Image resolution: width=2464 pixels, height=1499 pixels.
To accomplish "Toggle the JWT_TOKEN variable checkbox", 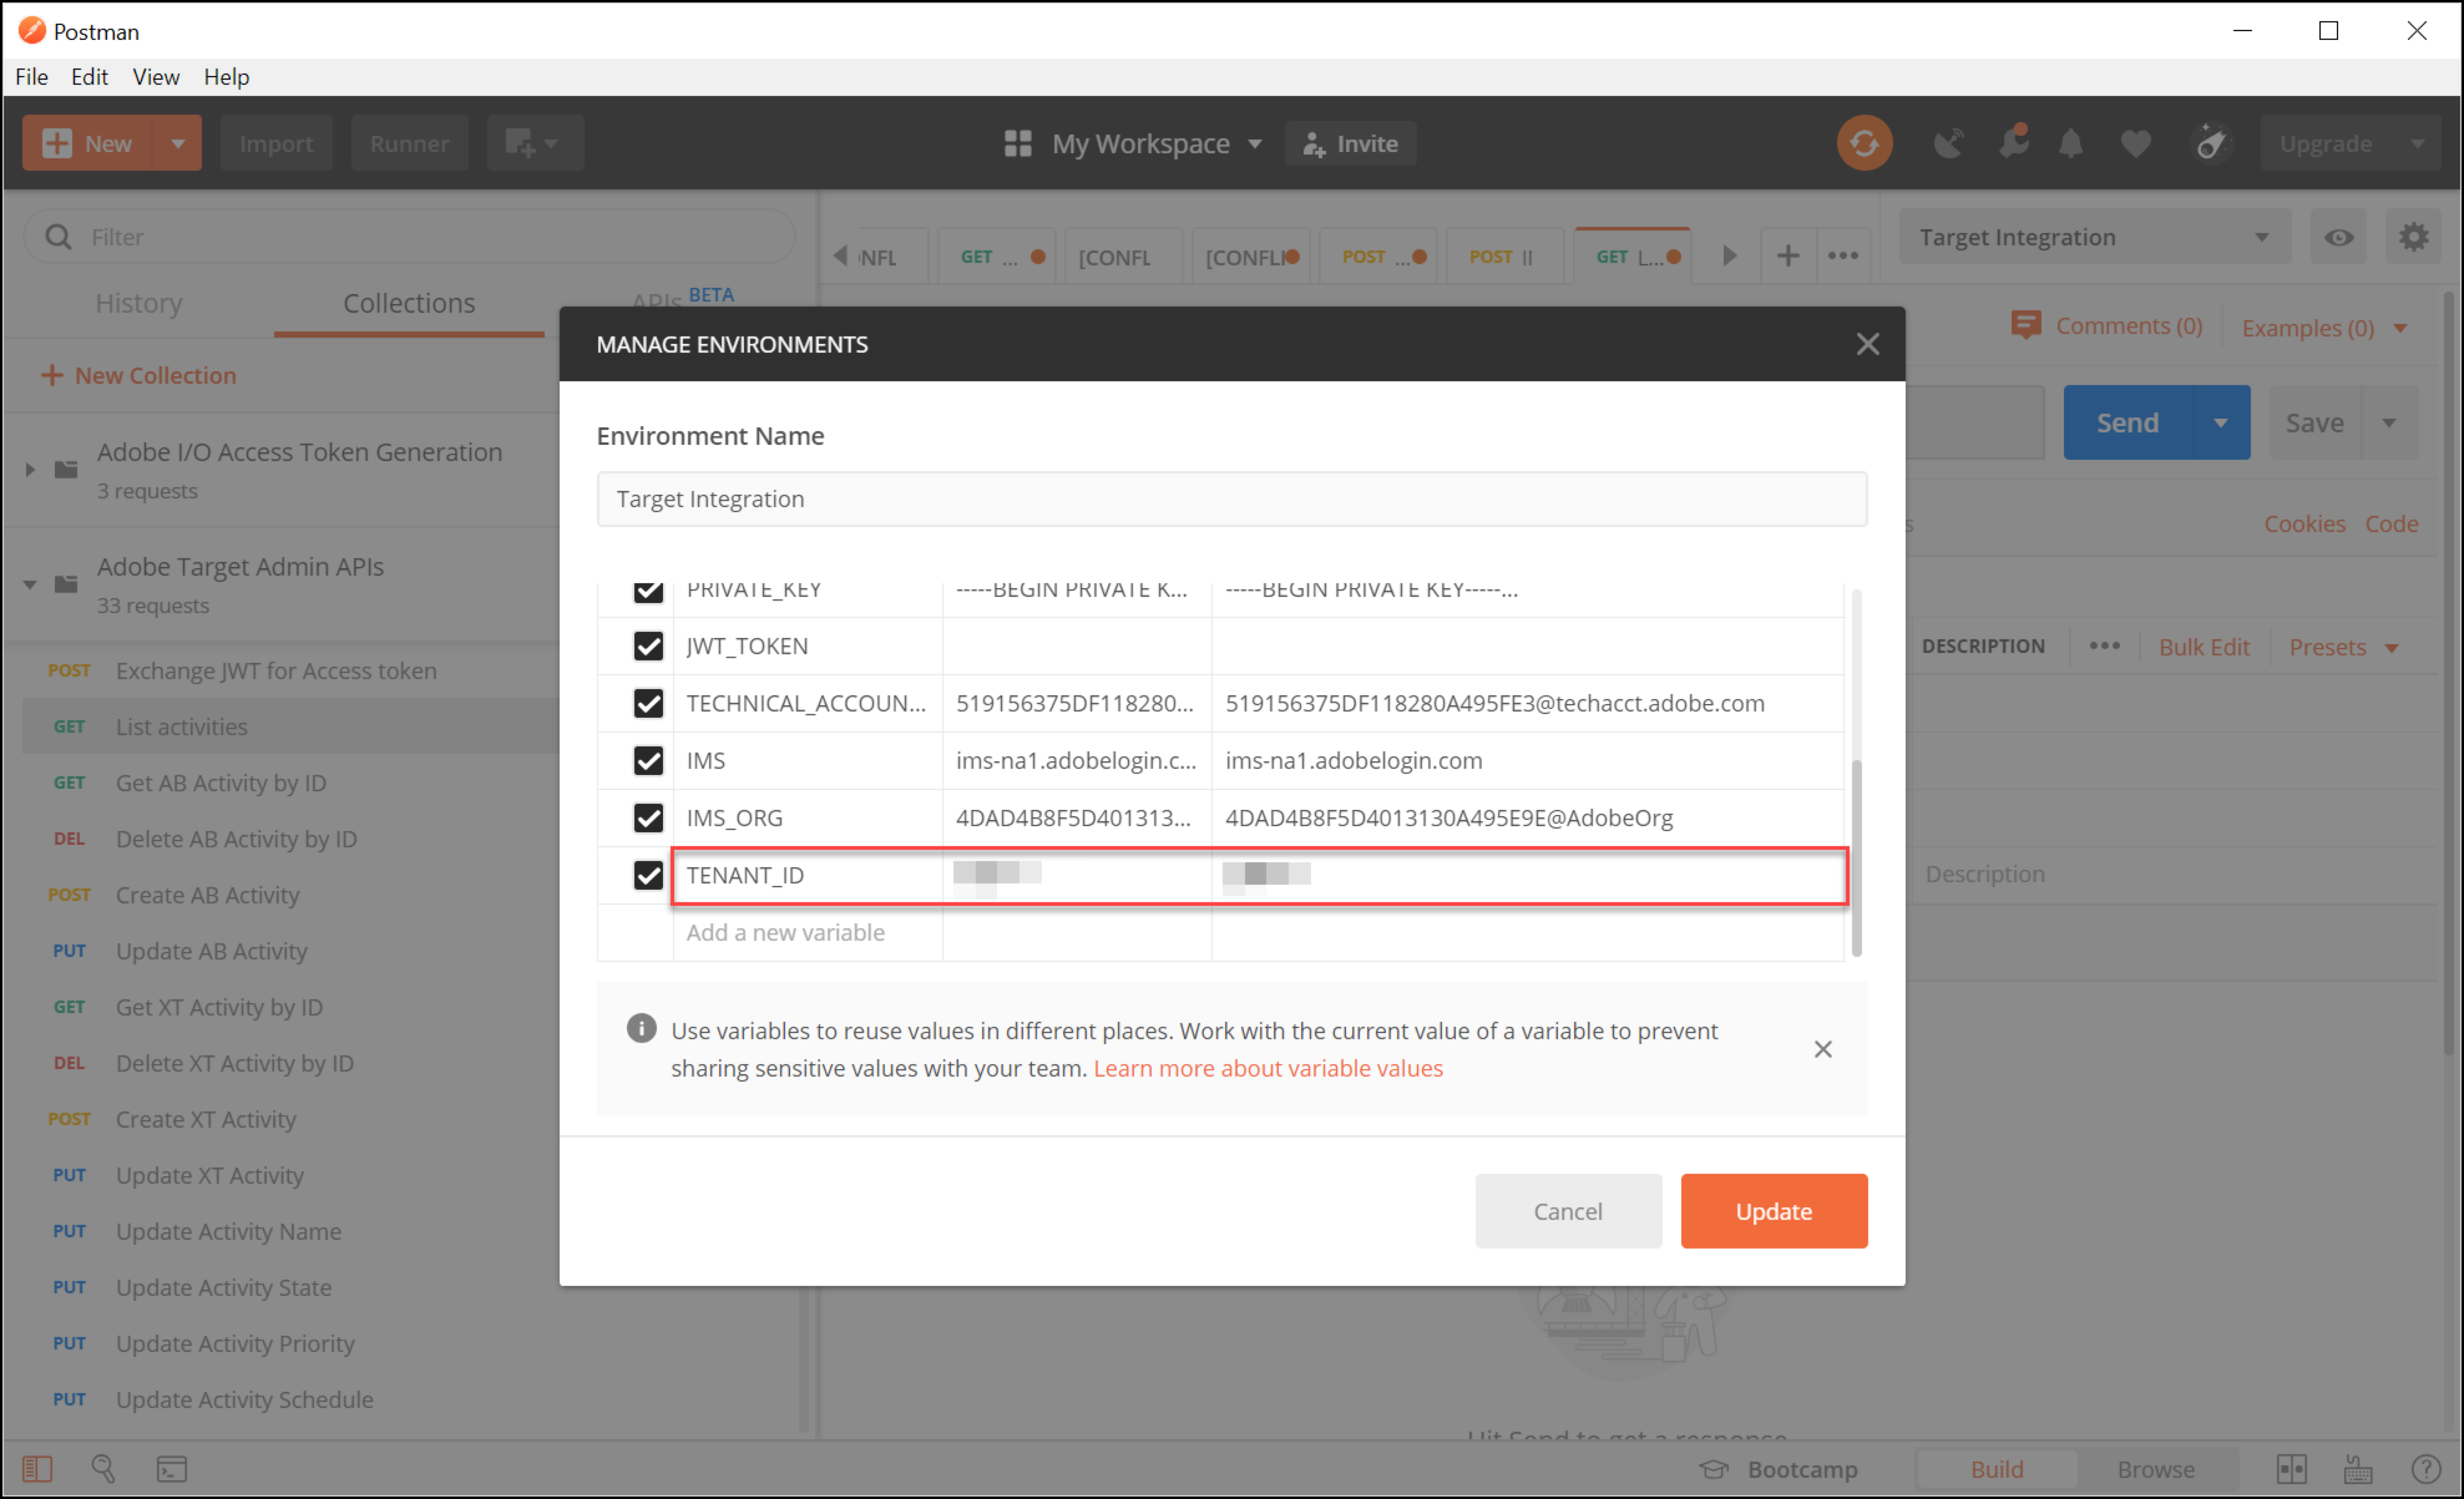I will [x=648, y=646].
